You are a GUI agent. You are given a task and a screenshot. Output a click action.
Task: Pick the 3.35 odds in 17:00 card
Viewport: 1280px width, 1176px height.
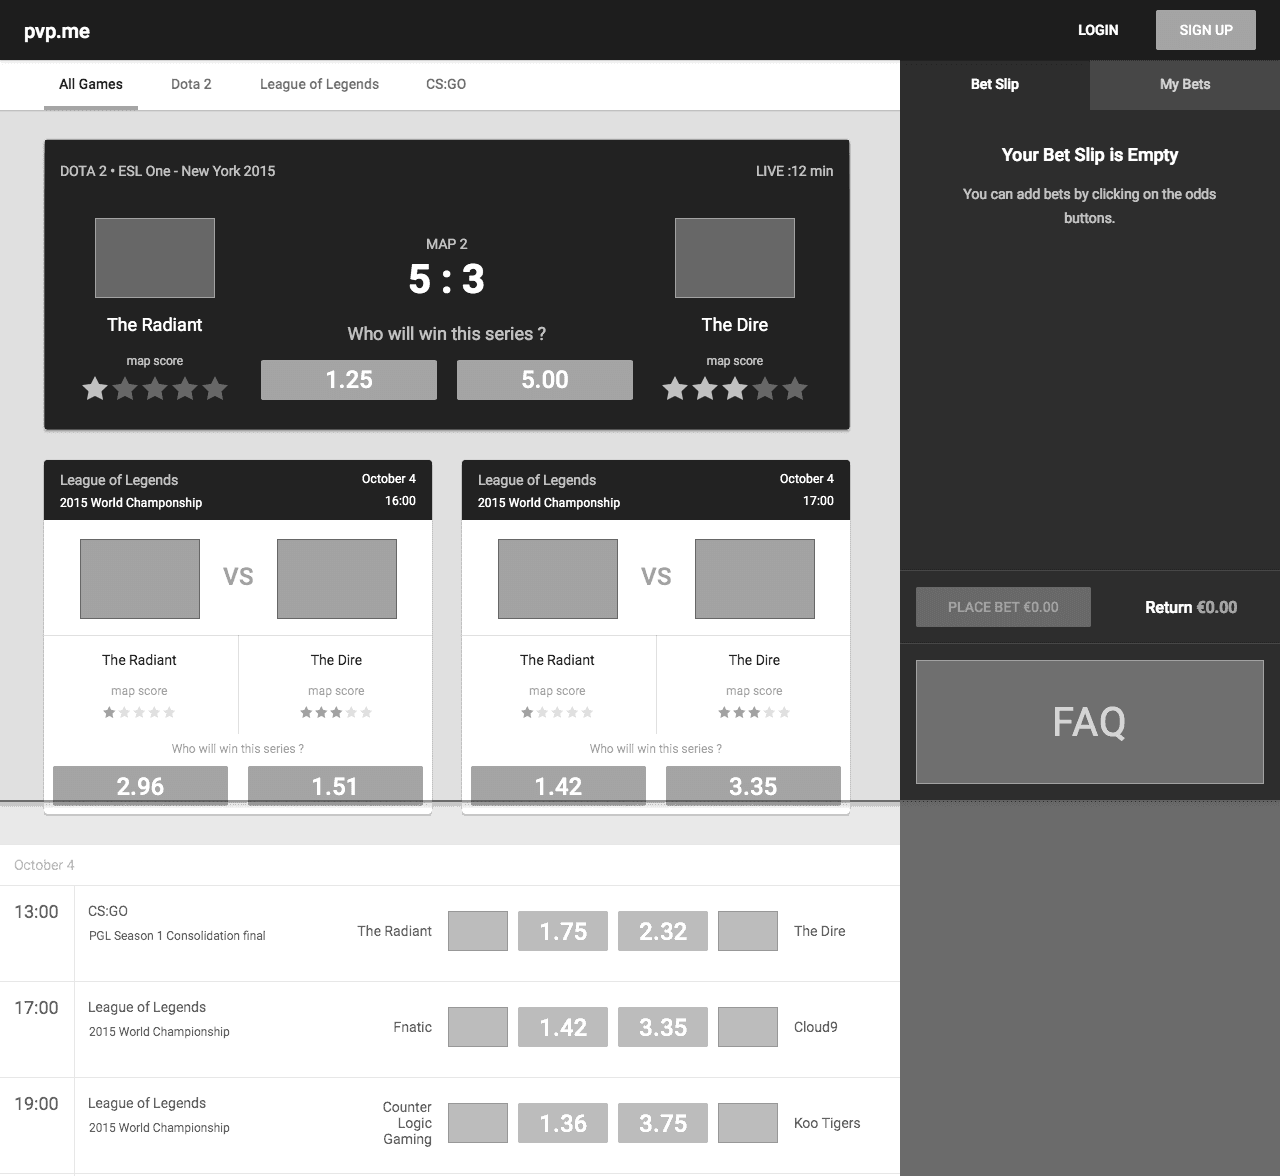[753, 786]
